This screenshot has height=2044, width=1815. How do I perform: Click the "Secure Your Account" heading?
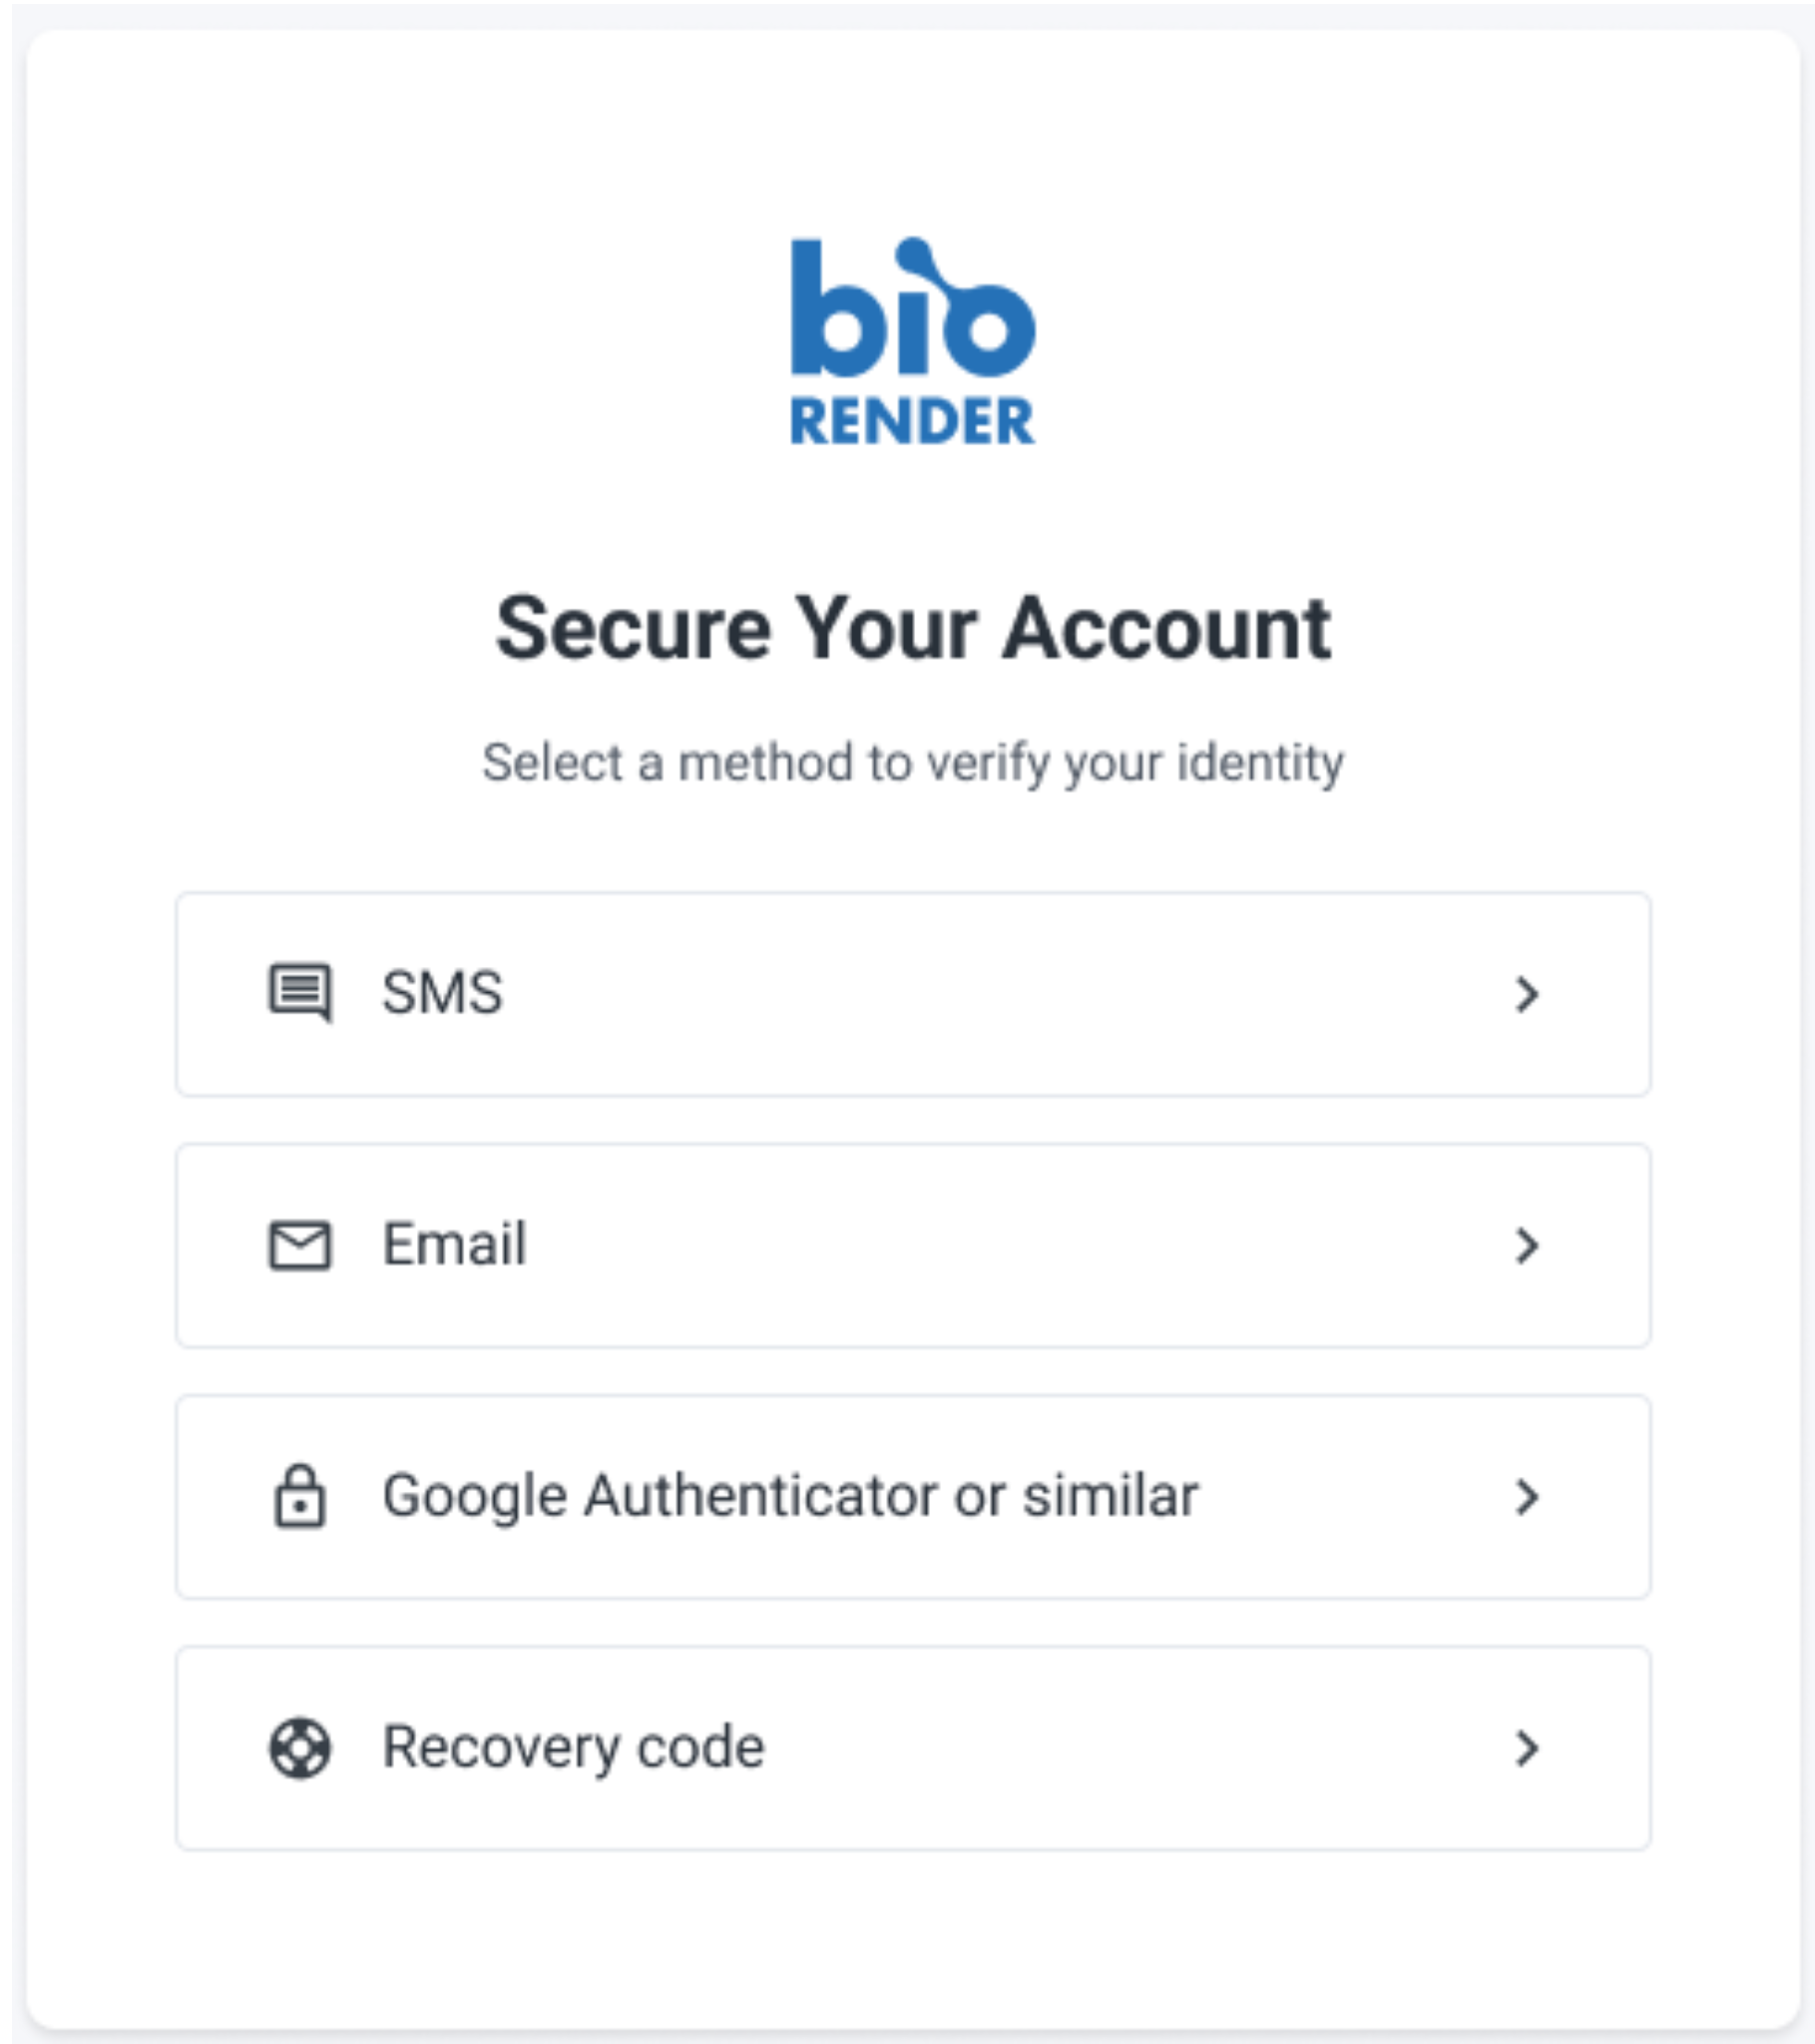click(912, 629)
